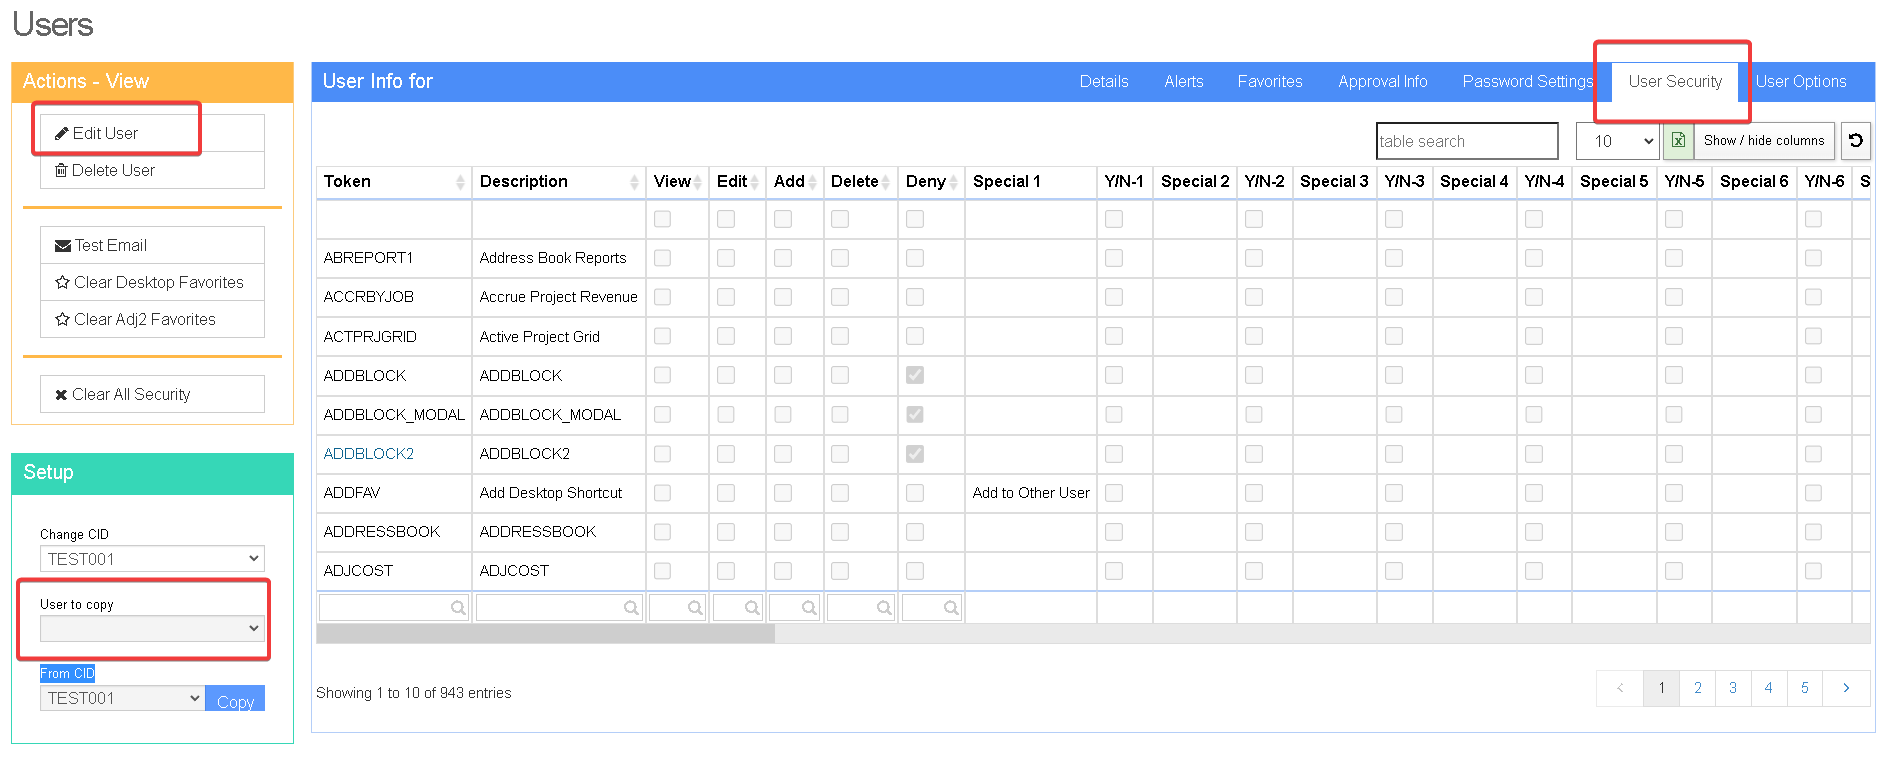Toggle Y/N-1 checkbox for ADDFAV row
This screenshot has width=1886, height=765.
(1114, 492)
